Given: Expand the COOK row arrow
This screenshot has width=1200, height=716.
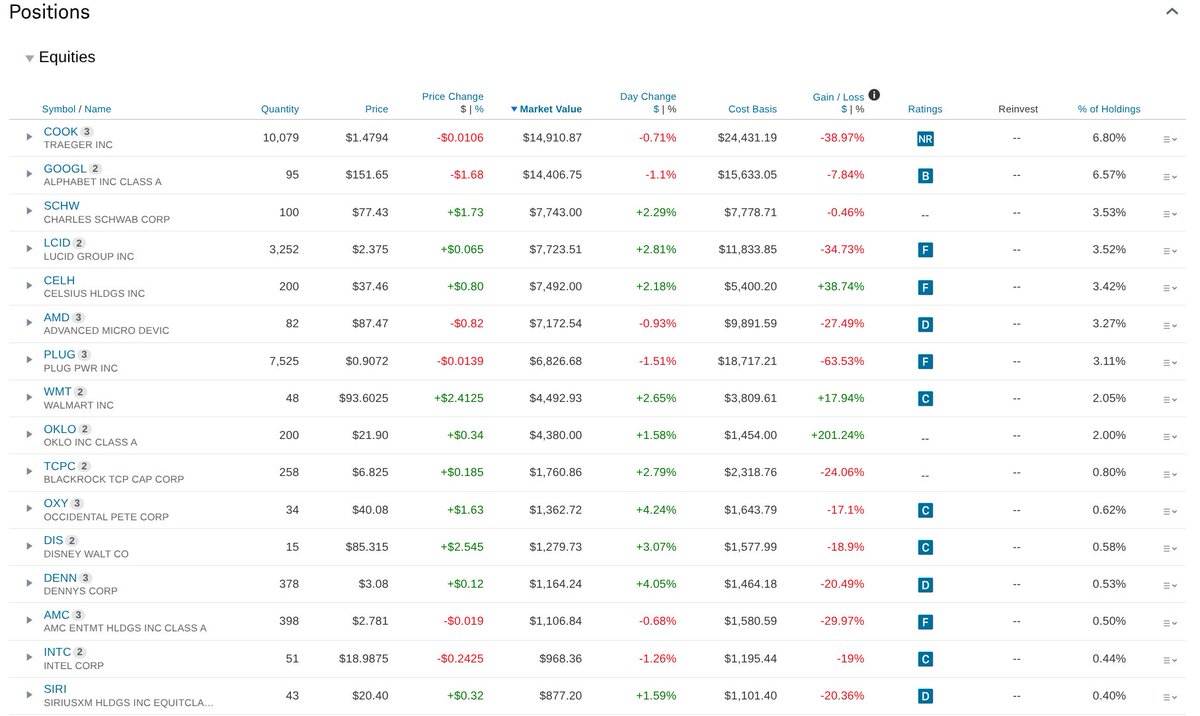Looking at the screenshot, I should 30,137.
